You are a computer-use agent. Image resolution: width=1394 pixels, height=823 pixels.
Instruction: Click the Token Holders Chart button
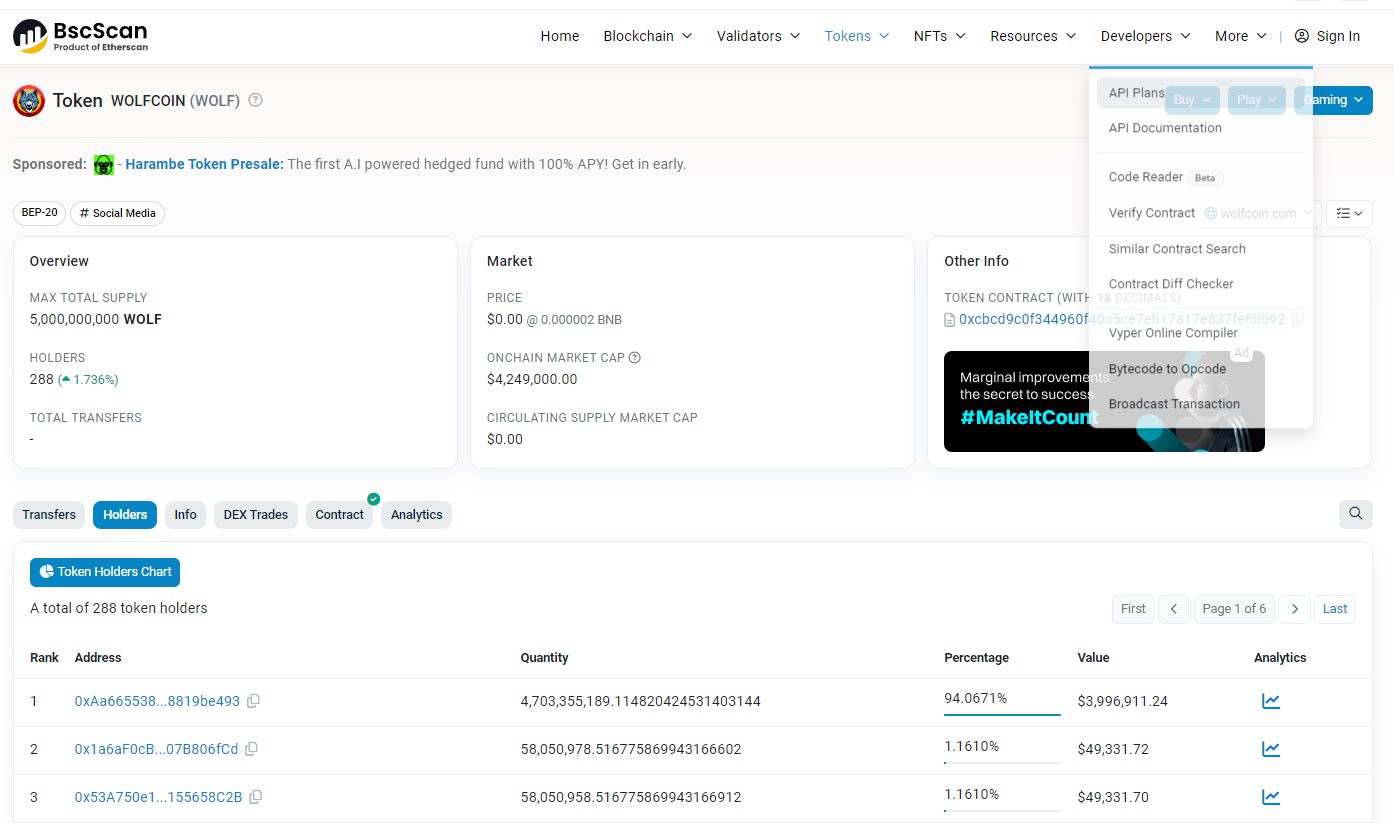pyautogui.click(x=105, y=572)
